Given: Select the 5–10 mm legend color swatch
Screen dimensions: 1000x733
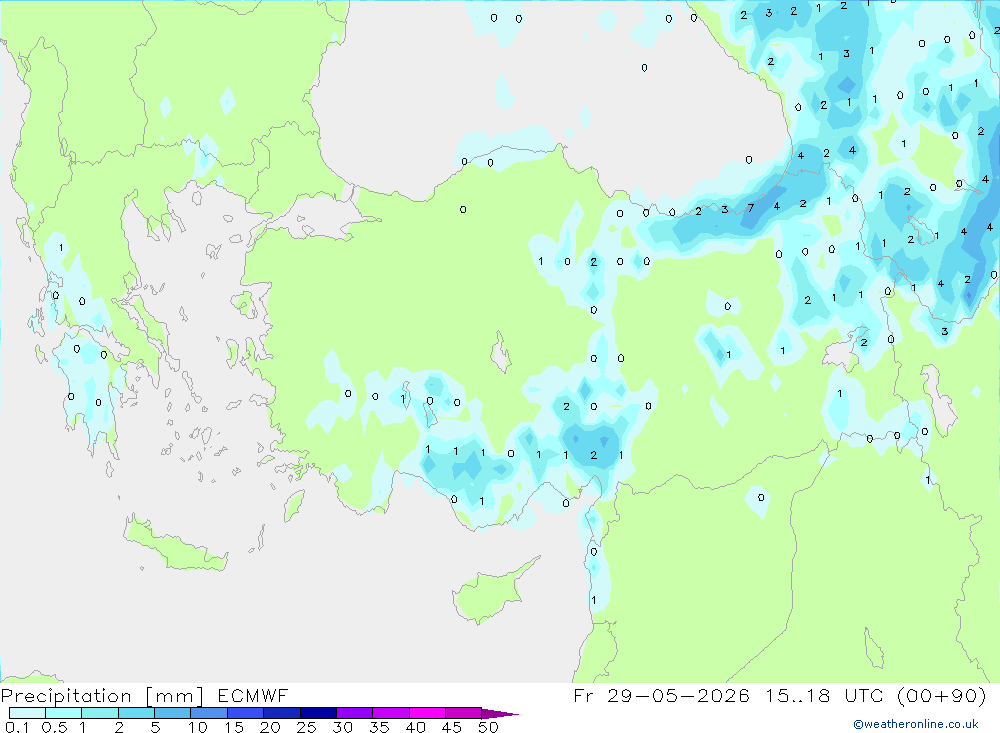Looking at the screenshot, I should click(x=173, y=713).
